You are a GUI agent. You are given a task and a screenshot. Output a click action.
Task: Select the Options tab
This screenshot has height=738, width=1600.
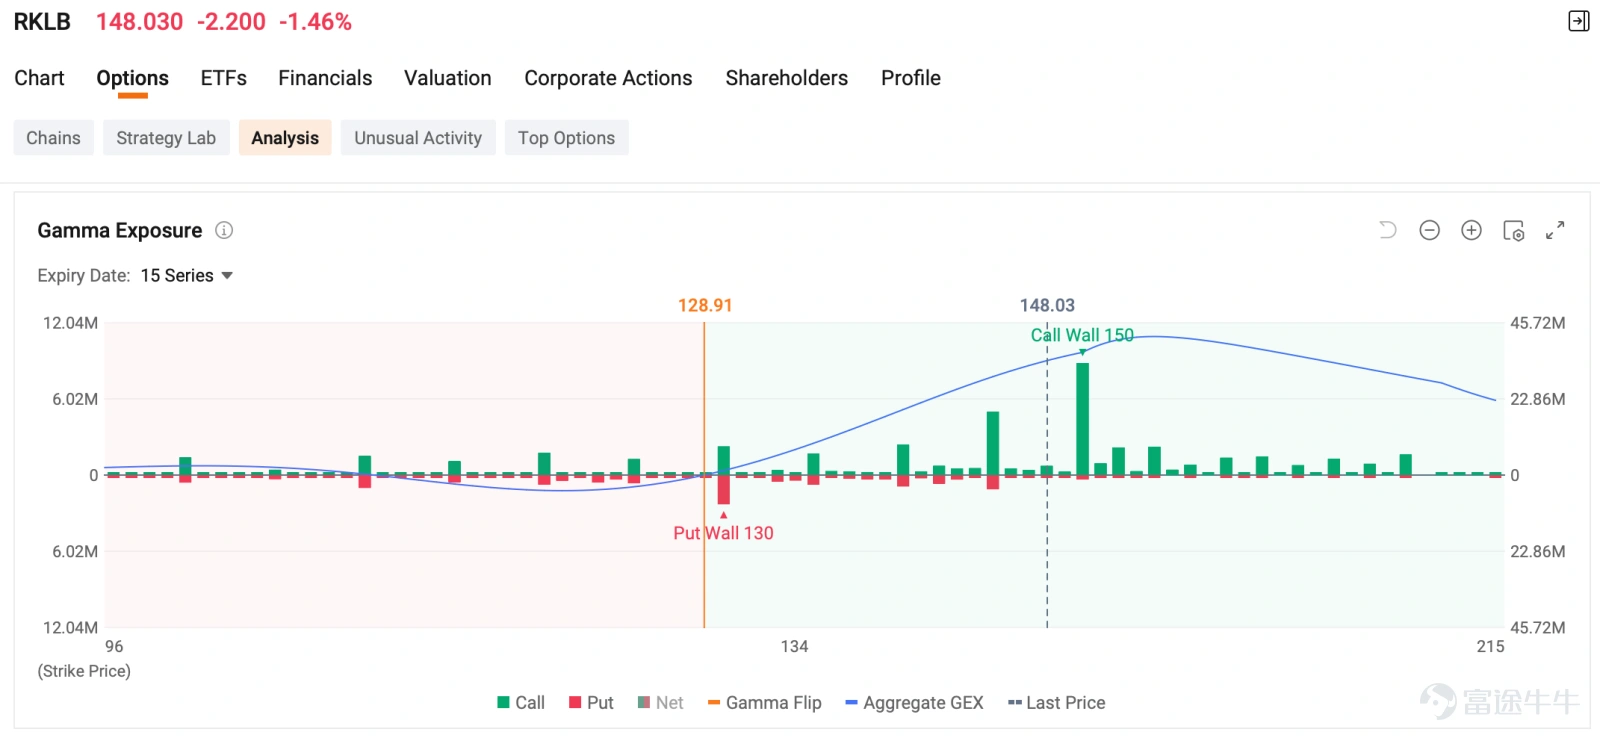pyautogui.click(x=132, y=78)
